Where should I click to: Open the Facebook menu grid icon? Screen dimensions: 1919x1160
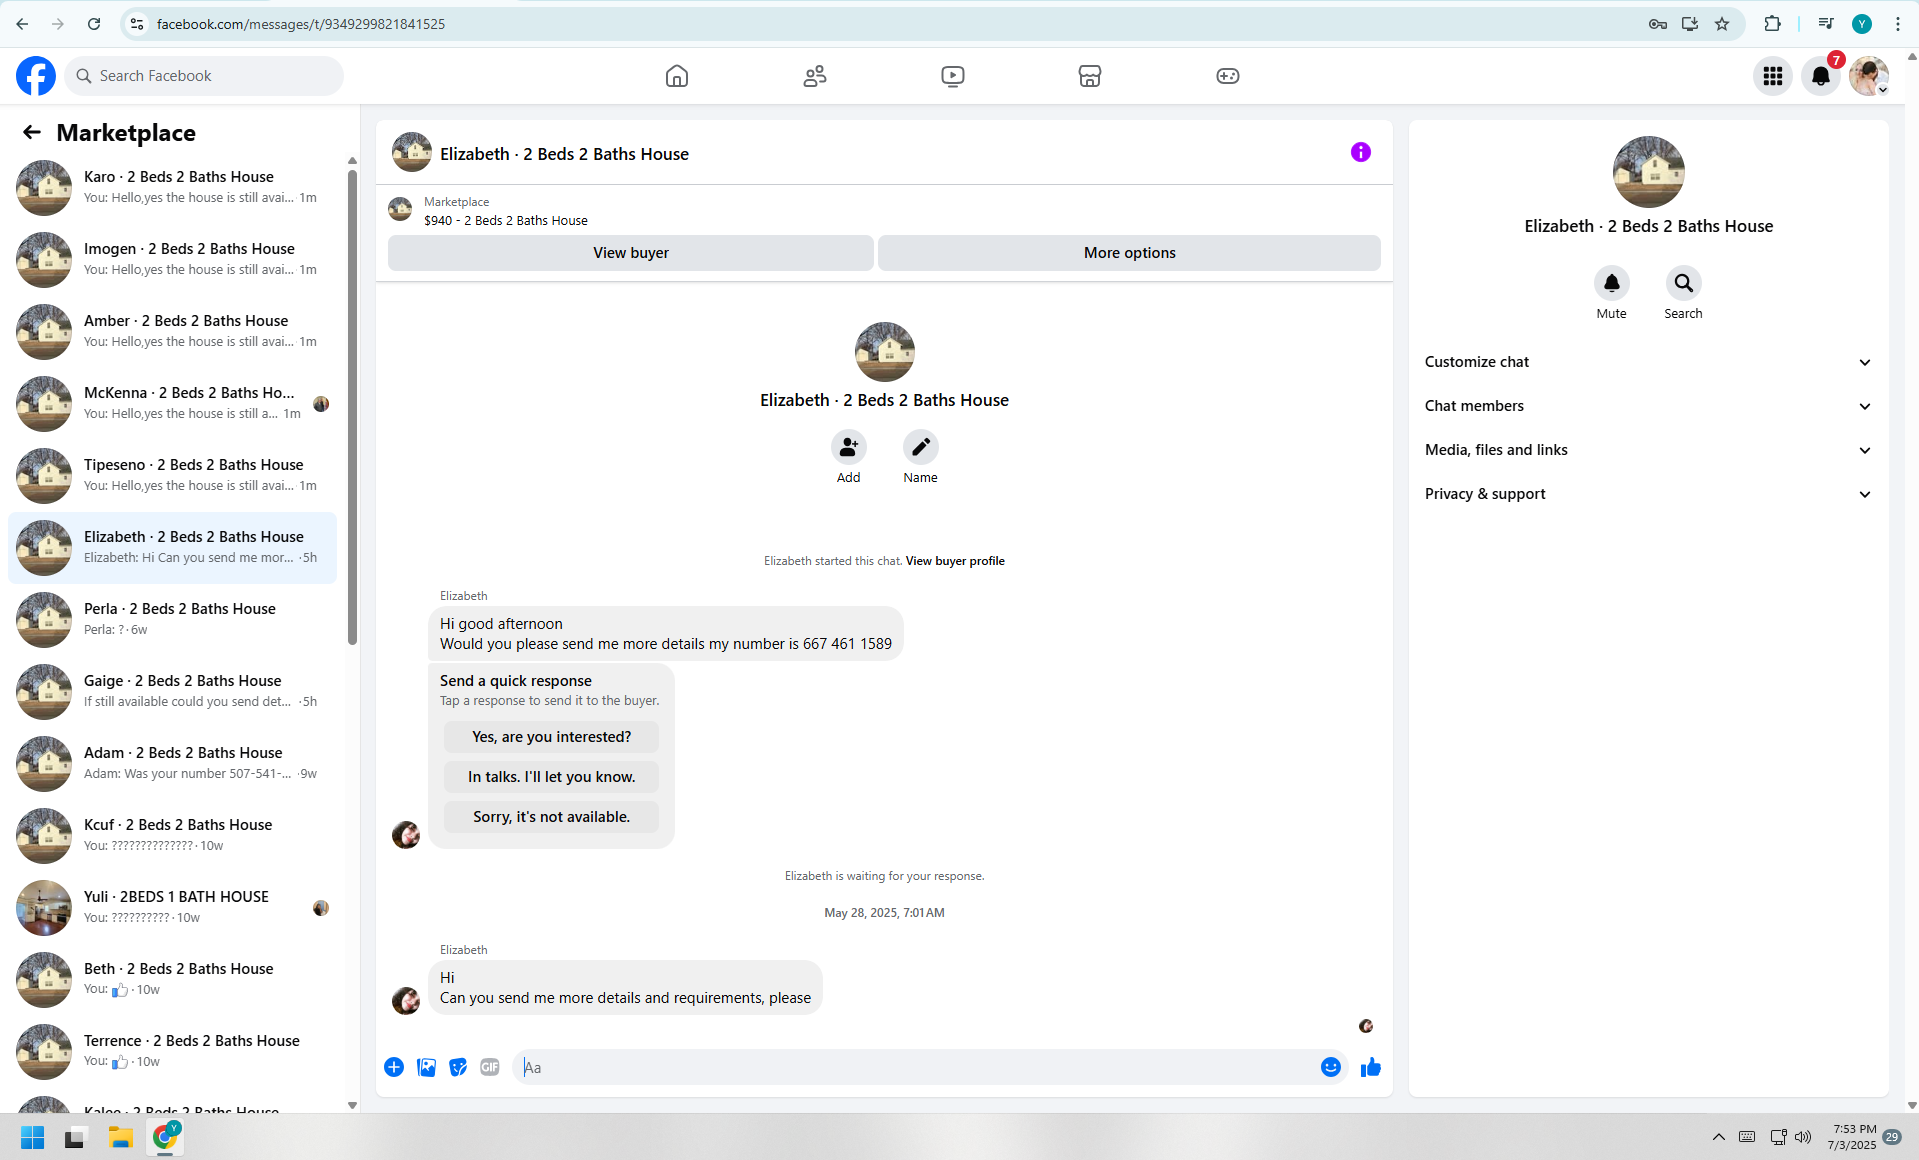coord(1773,76)
